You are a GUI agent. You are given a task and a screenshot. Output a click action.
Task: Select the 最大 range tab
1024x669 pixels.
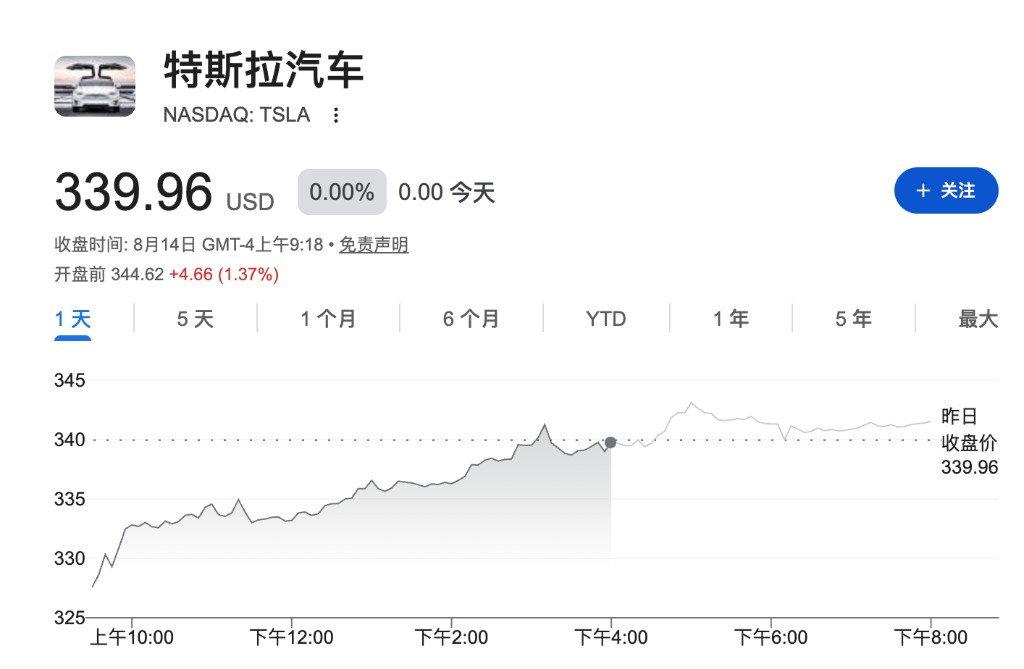click(x=978, y=319)
